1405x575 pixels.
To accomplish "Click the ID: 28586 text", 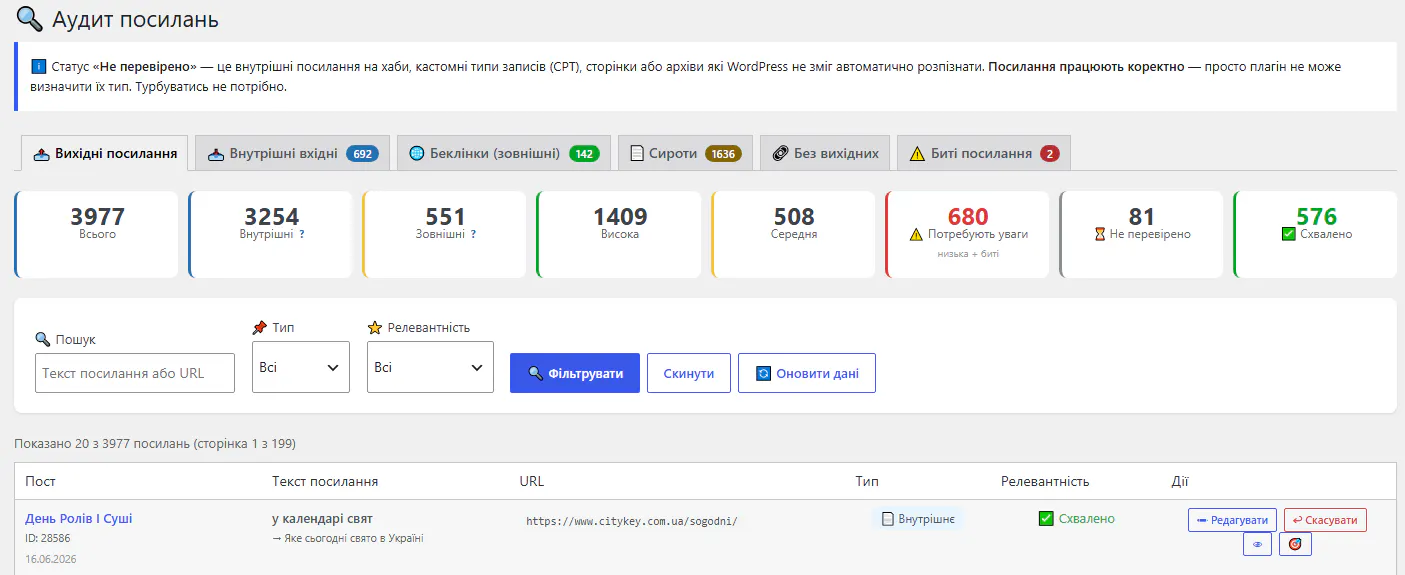I will [48, 538].
